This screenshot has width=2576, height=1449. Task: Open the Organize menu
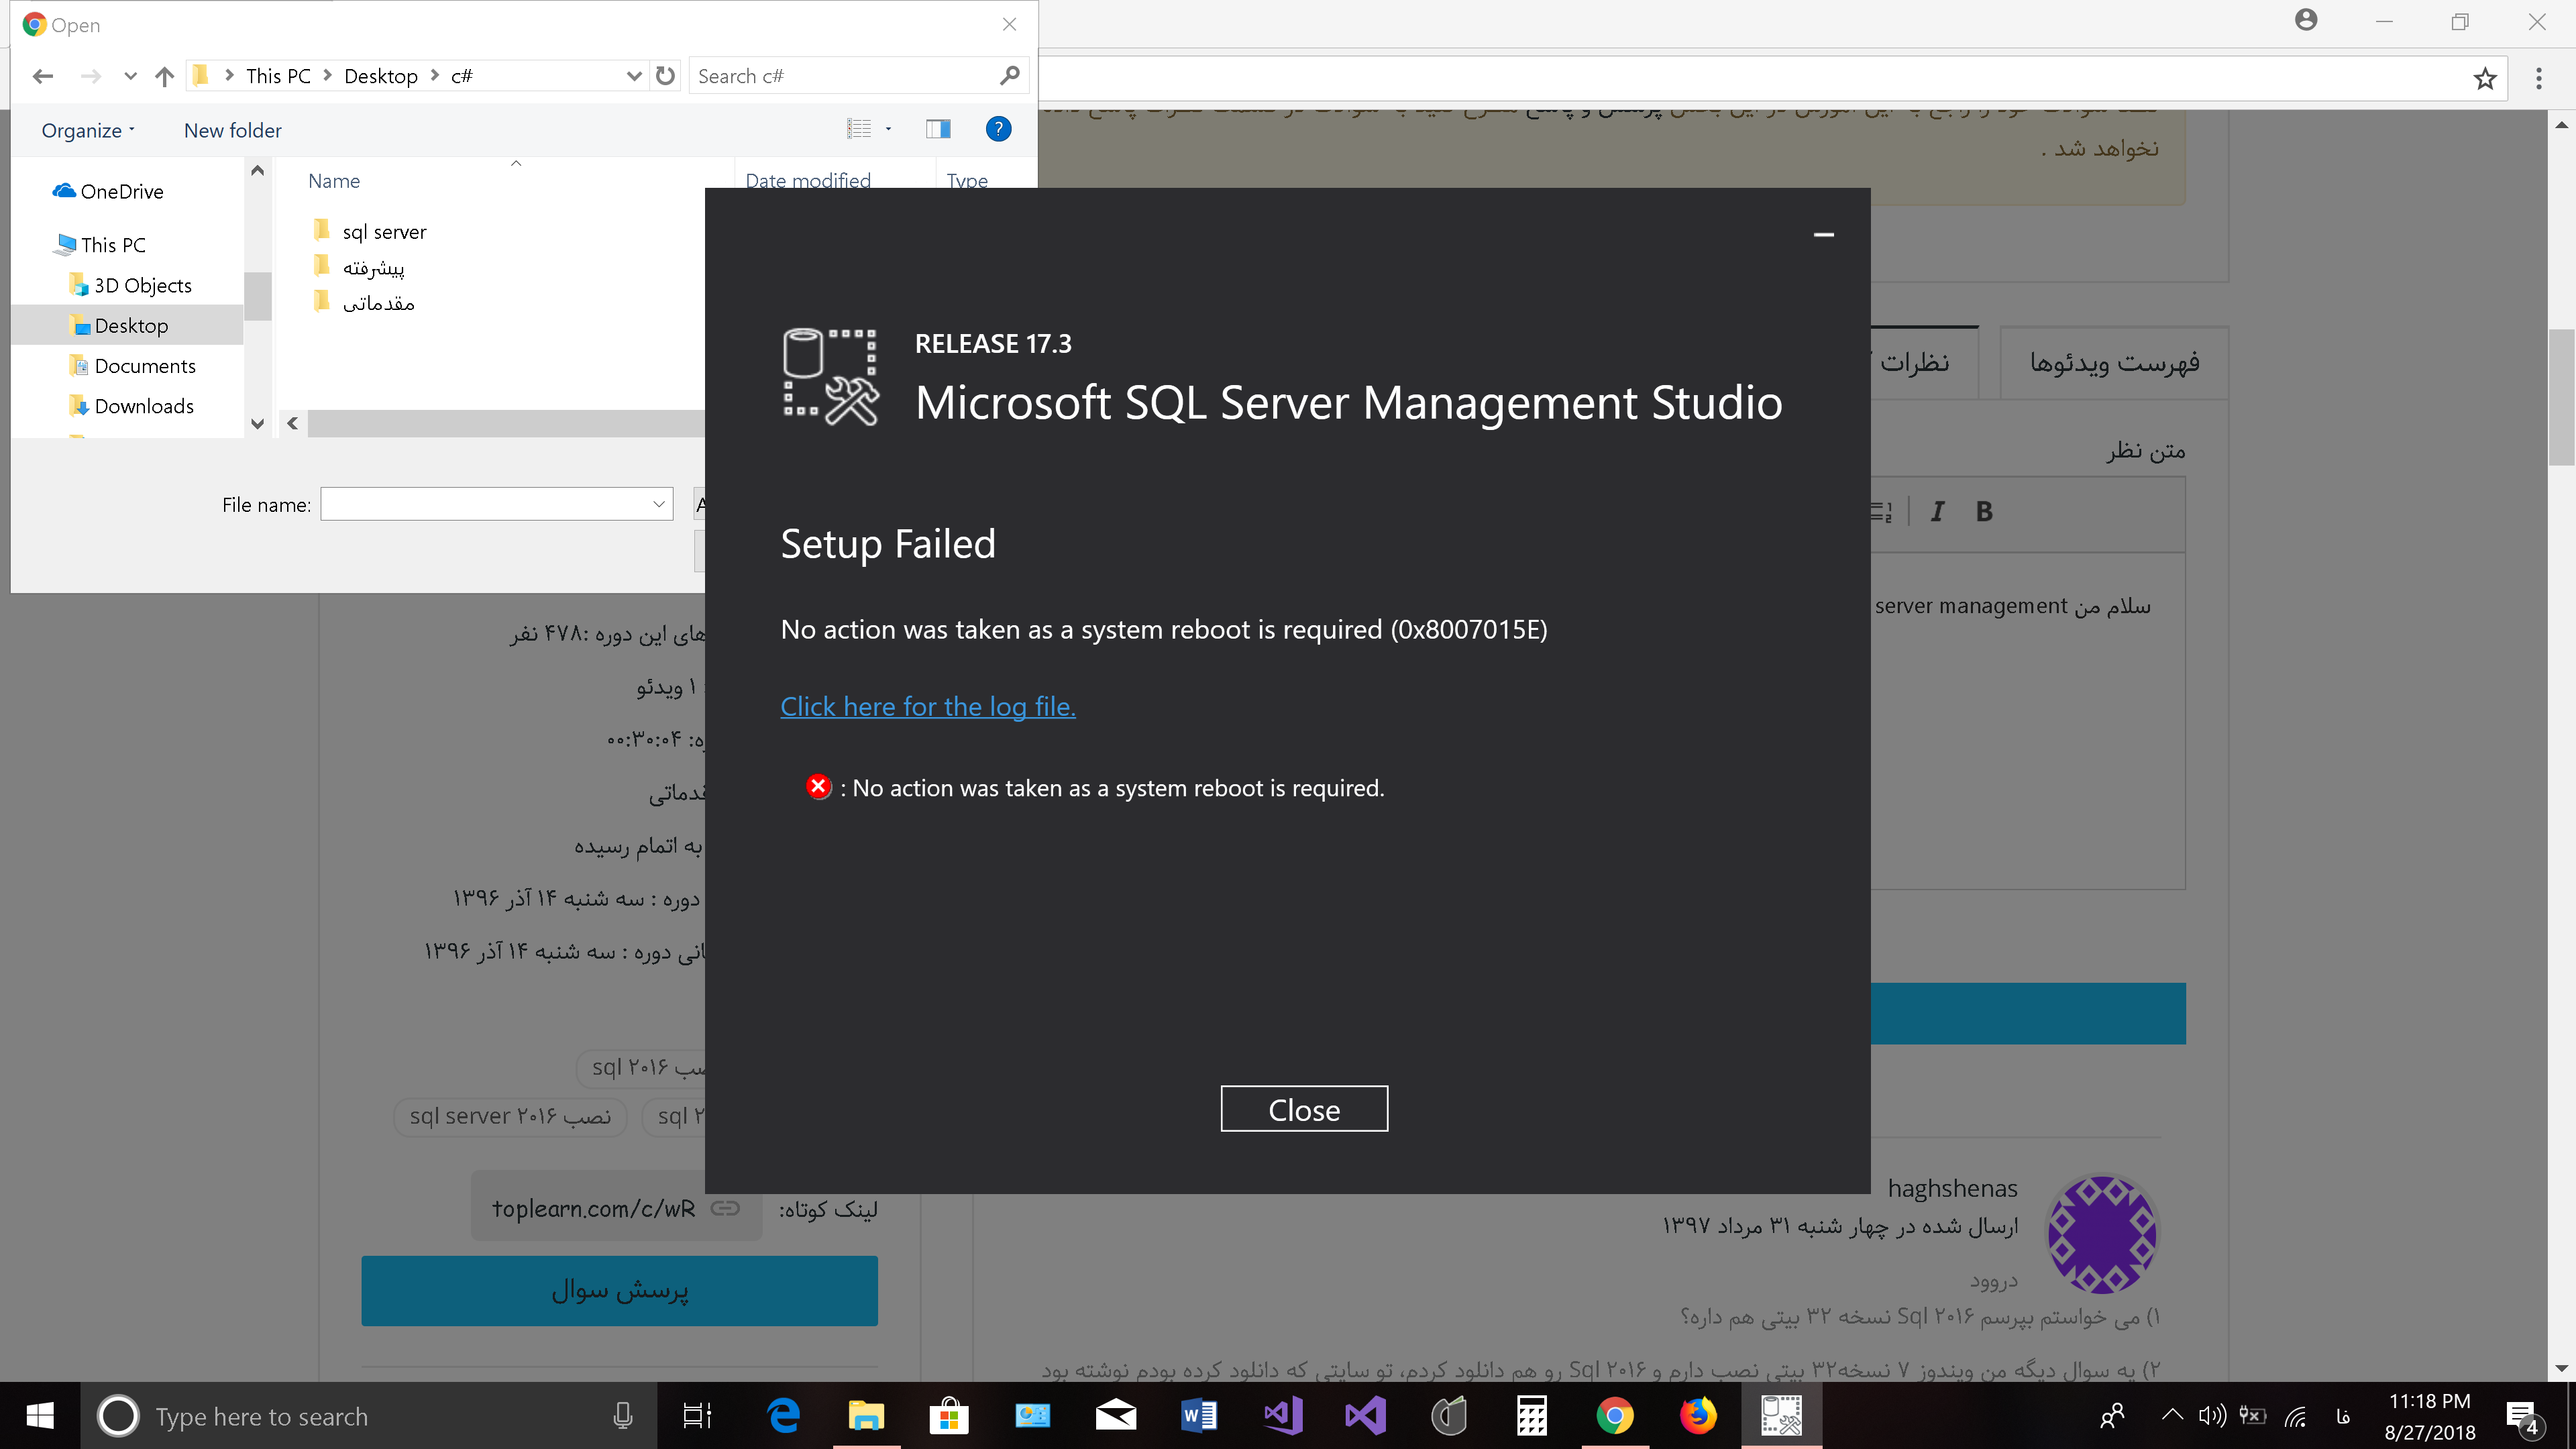88,130
